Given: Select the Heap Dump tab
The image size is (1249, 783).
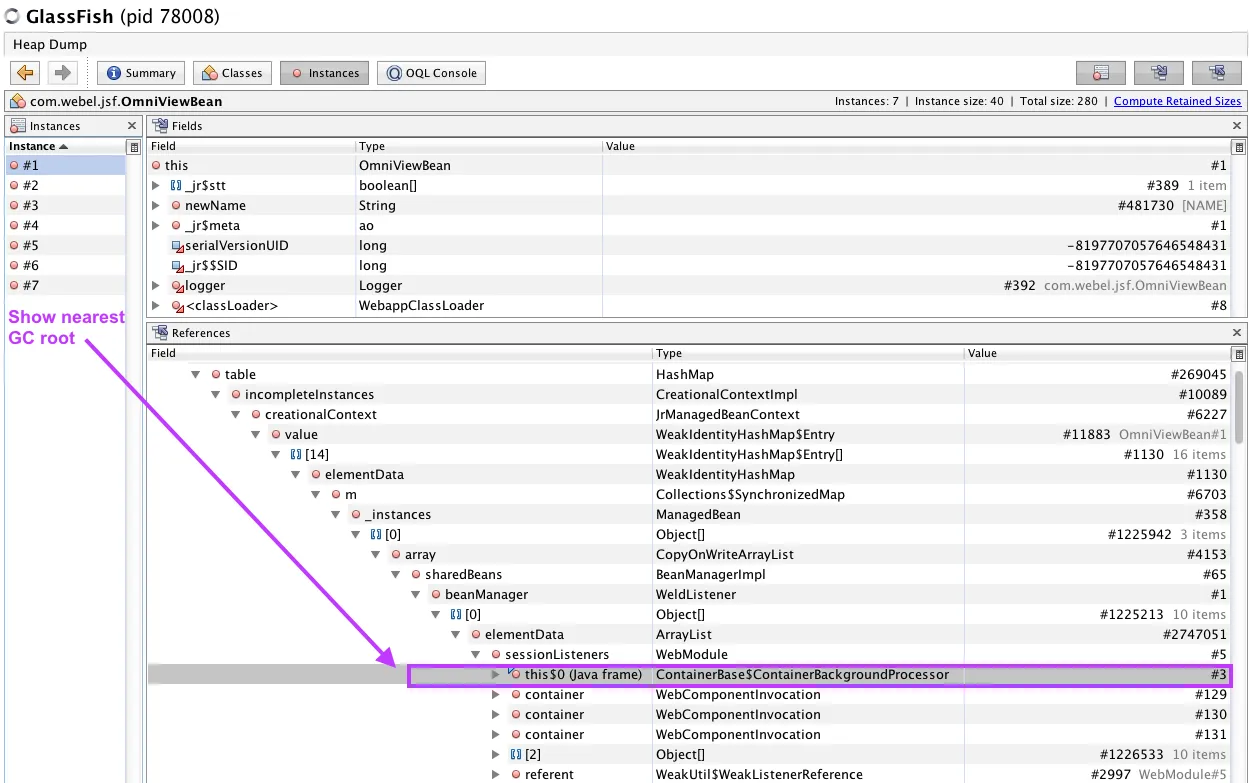Looking at the screenshot, I should tap(50, 44).
